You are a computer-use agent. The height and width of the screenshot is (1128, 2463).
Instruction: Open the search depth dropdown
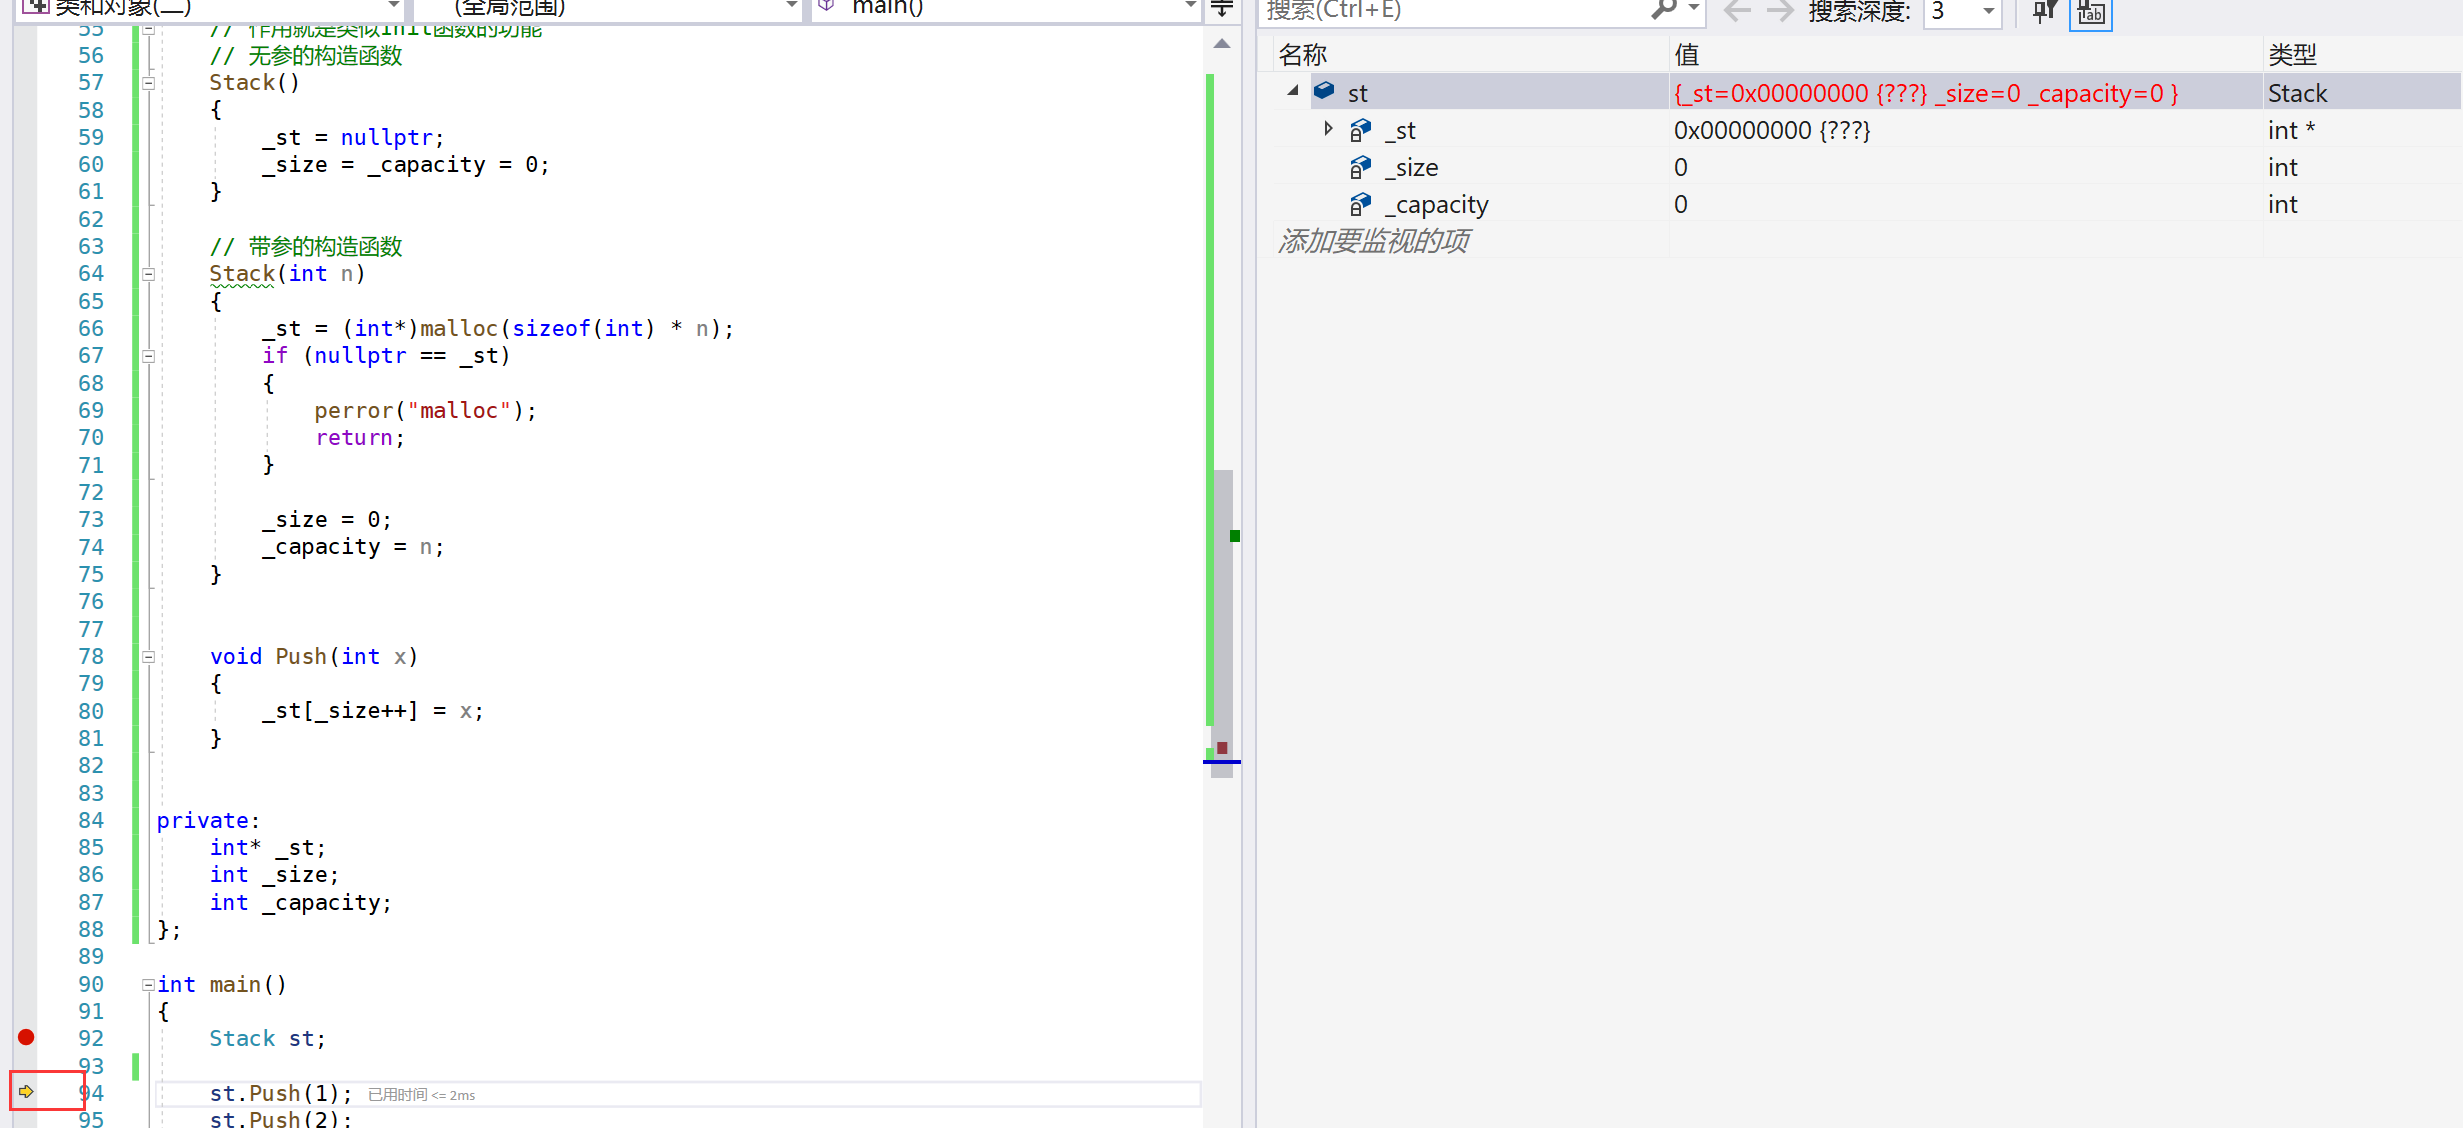pyautogui.click(x=1988, y=12)
